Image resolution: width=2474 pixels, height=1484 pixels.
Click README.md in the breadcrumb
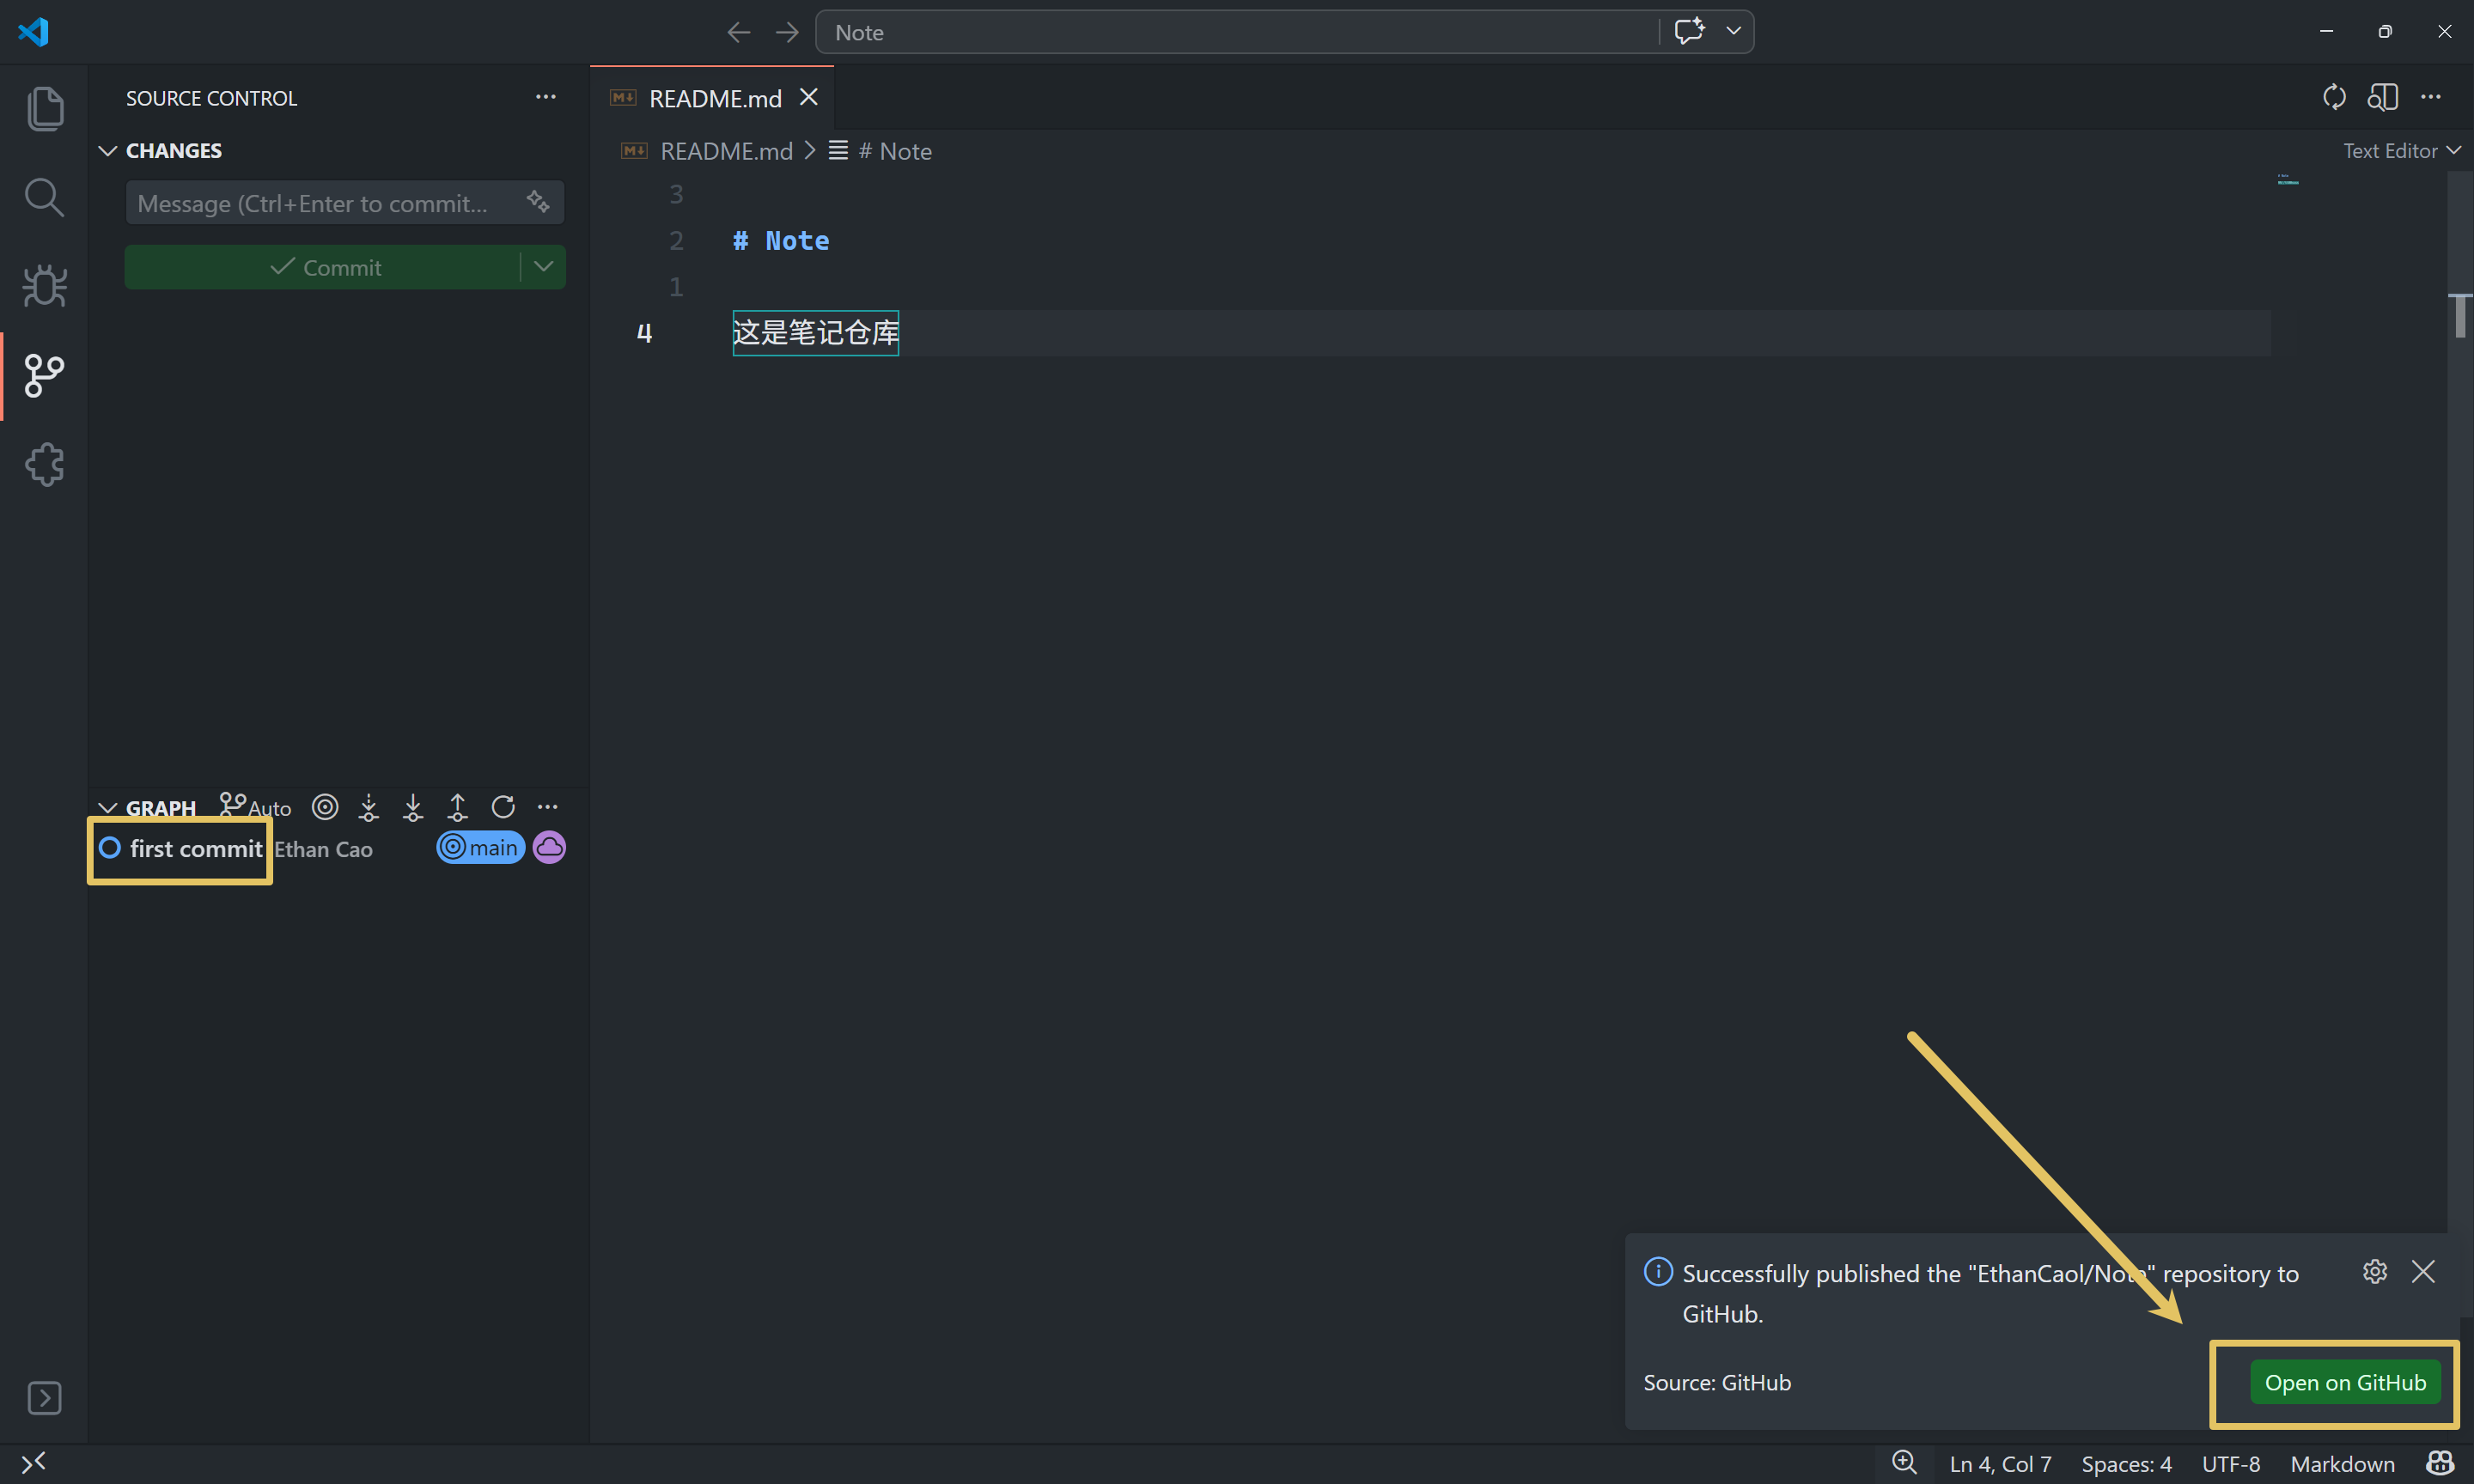pyautogui.click(x=726, y=151)
